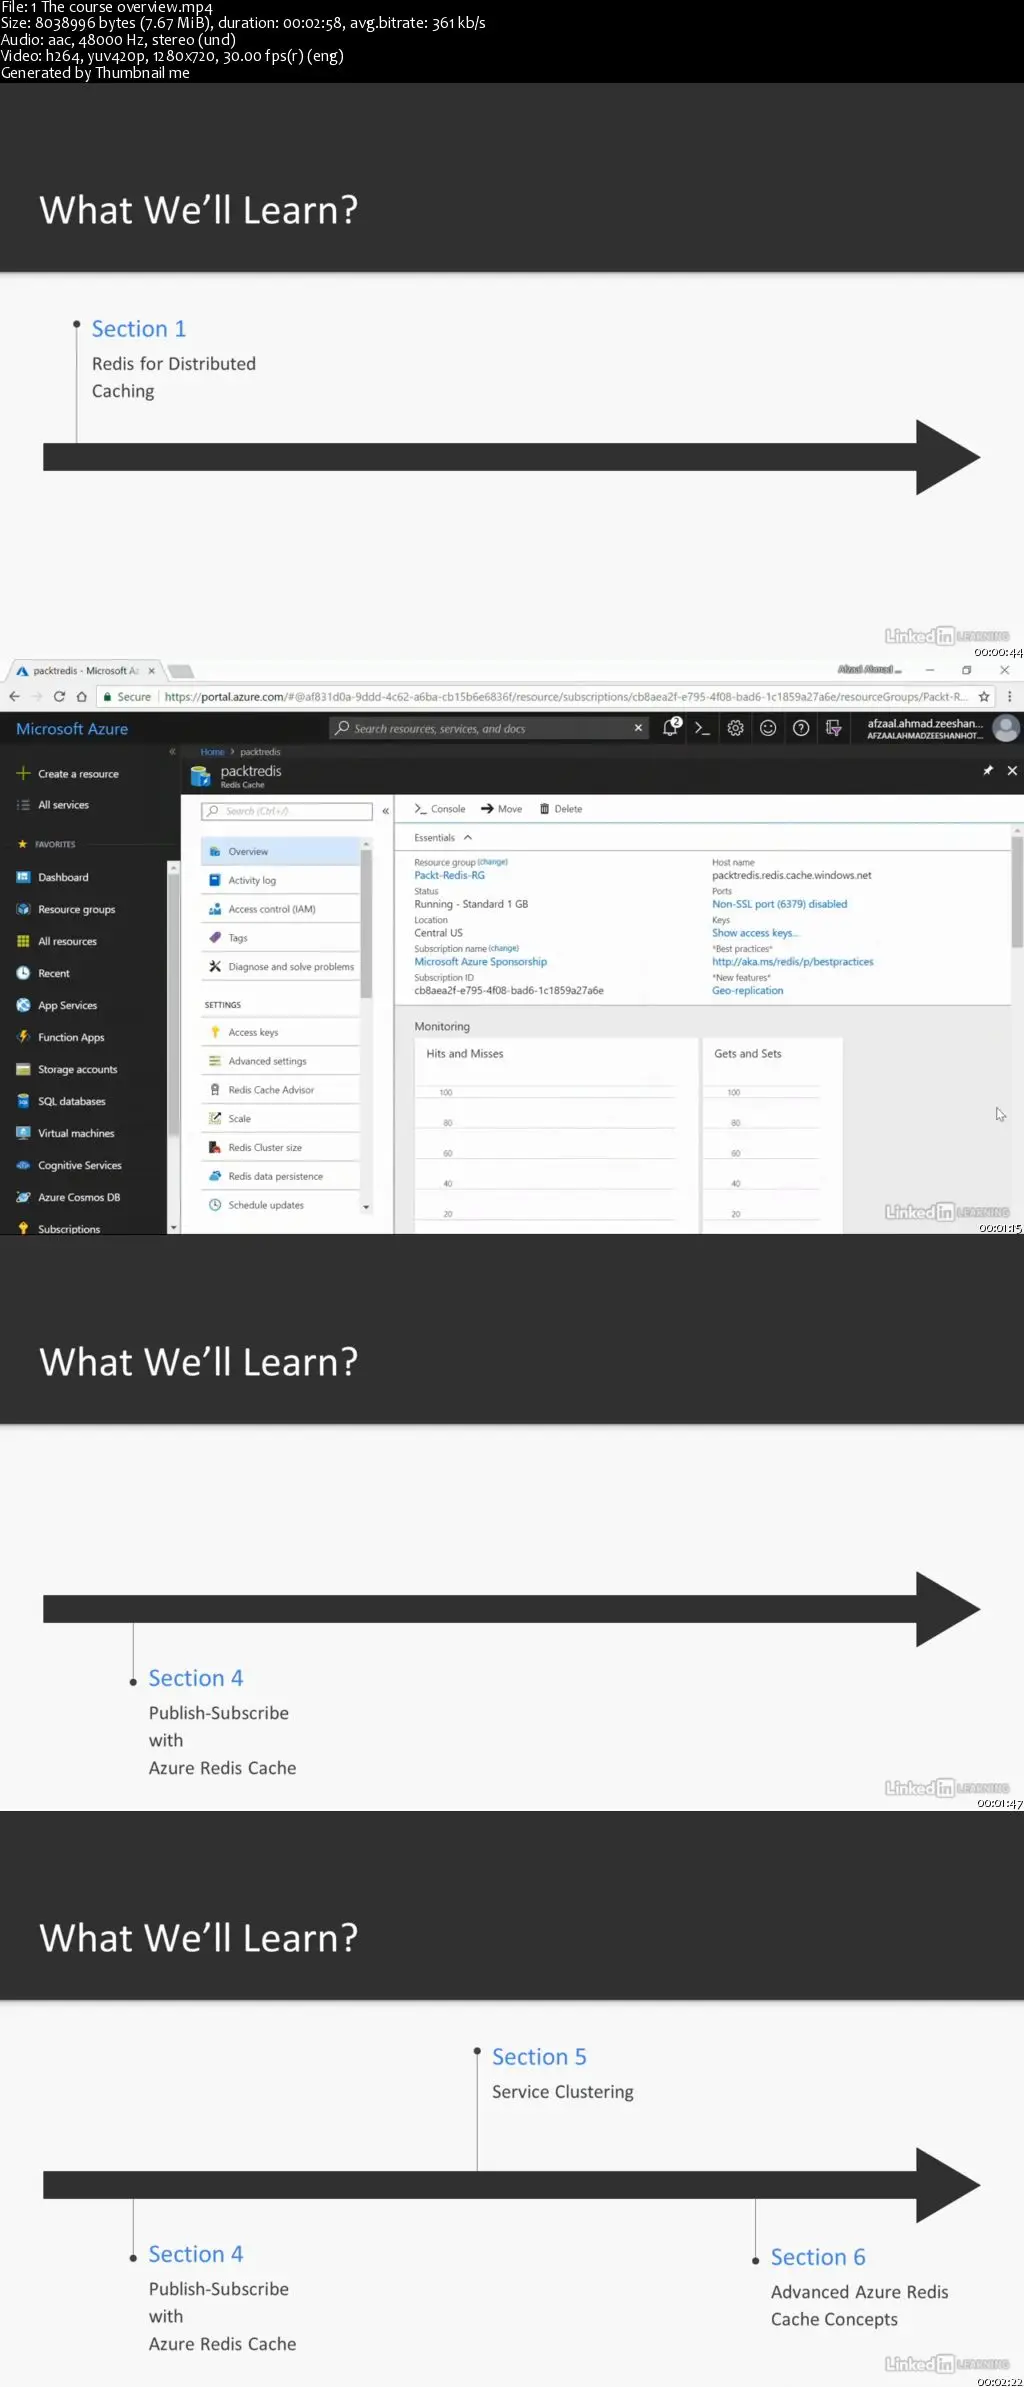
Task: Open Geo-replication link
Action: point(747,991)
